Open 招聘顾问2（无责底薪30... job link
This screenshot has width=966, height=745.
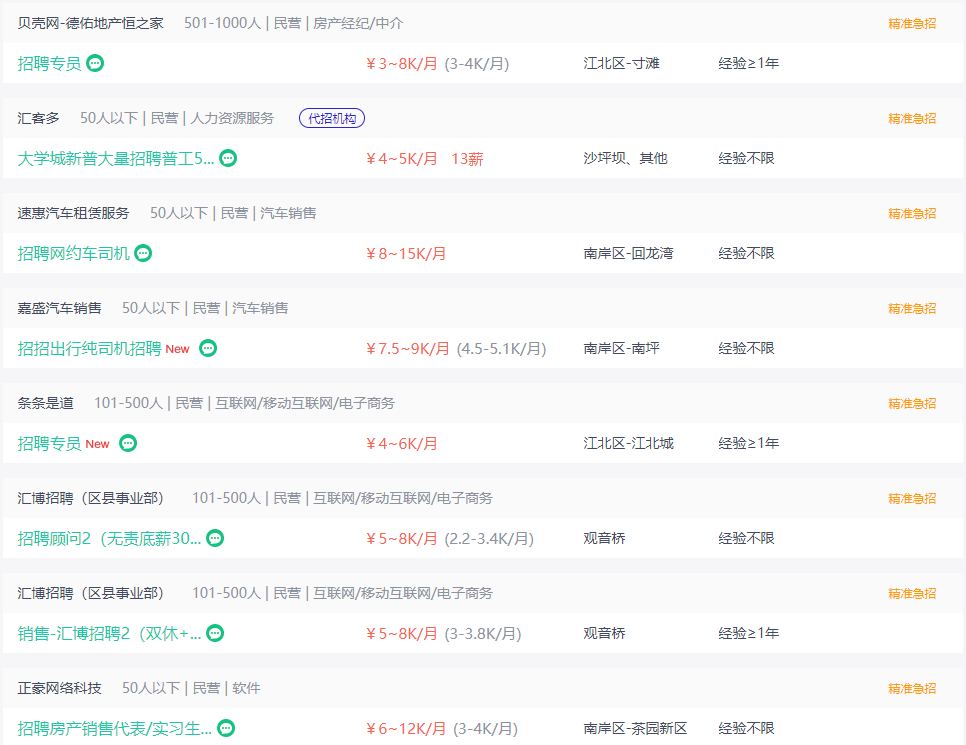click(x=109, y=538)
